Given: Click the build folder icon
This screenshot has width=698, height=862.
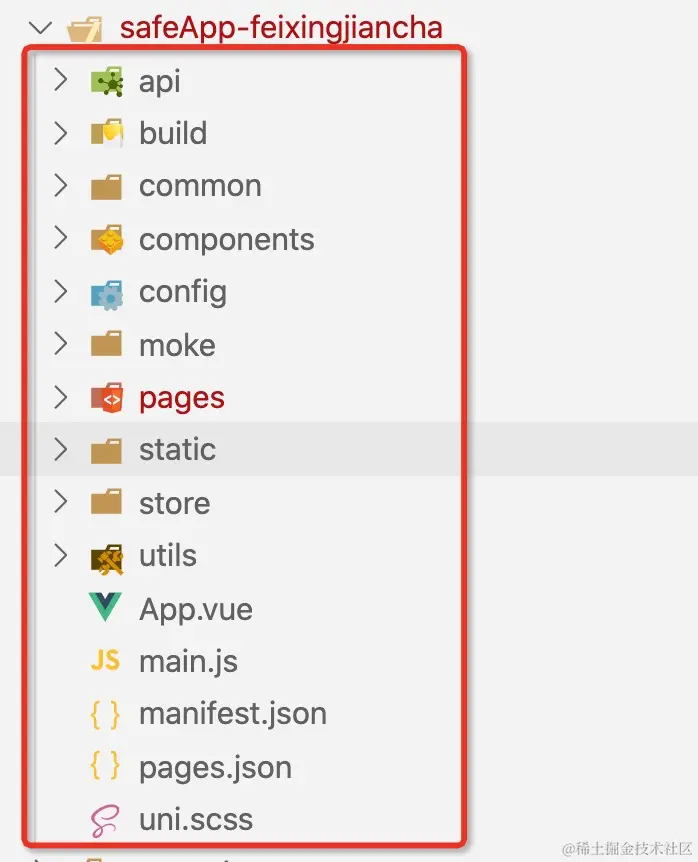Looking at the screenshot, I should point(107,133).
